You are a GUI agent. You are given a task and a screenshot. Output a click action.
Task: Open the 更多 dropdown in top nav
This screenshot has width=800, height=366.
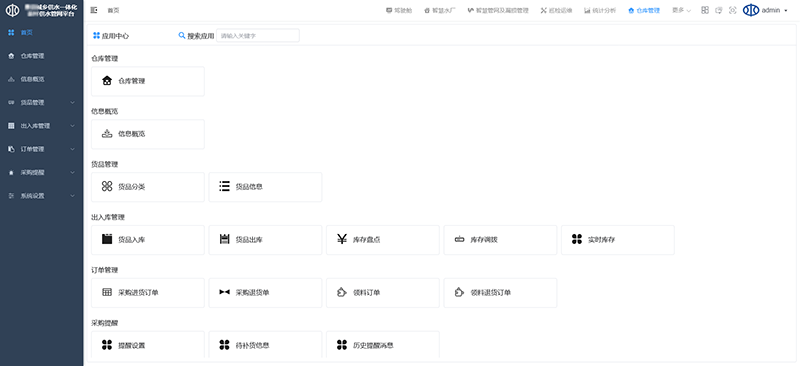[681, 10]
